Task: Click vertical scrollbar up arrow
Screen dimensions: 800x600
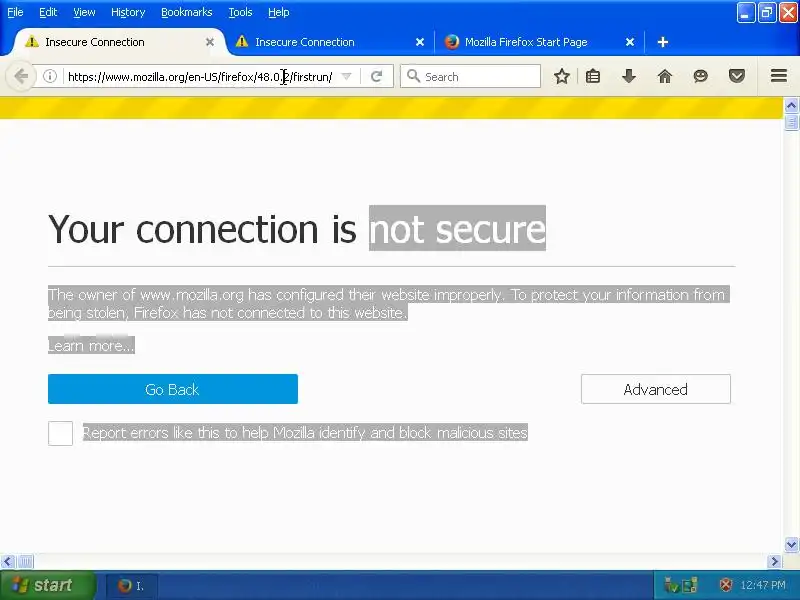Action: coord(791,106)
